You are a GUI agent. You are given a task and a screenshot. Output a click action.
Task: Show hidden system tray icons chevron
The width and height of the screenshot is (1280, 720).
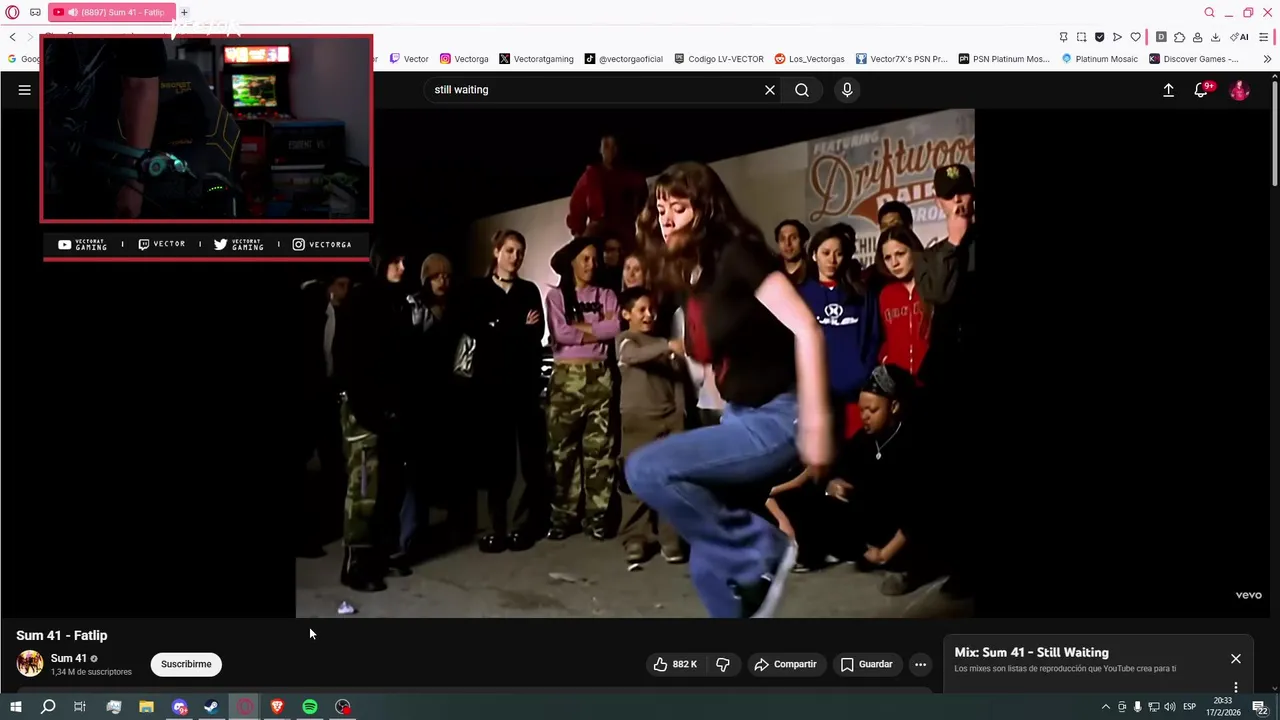click(1105, 707)
